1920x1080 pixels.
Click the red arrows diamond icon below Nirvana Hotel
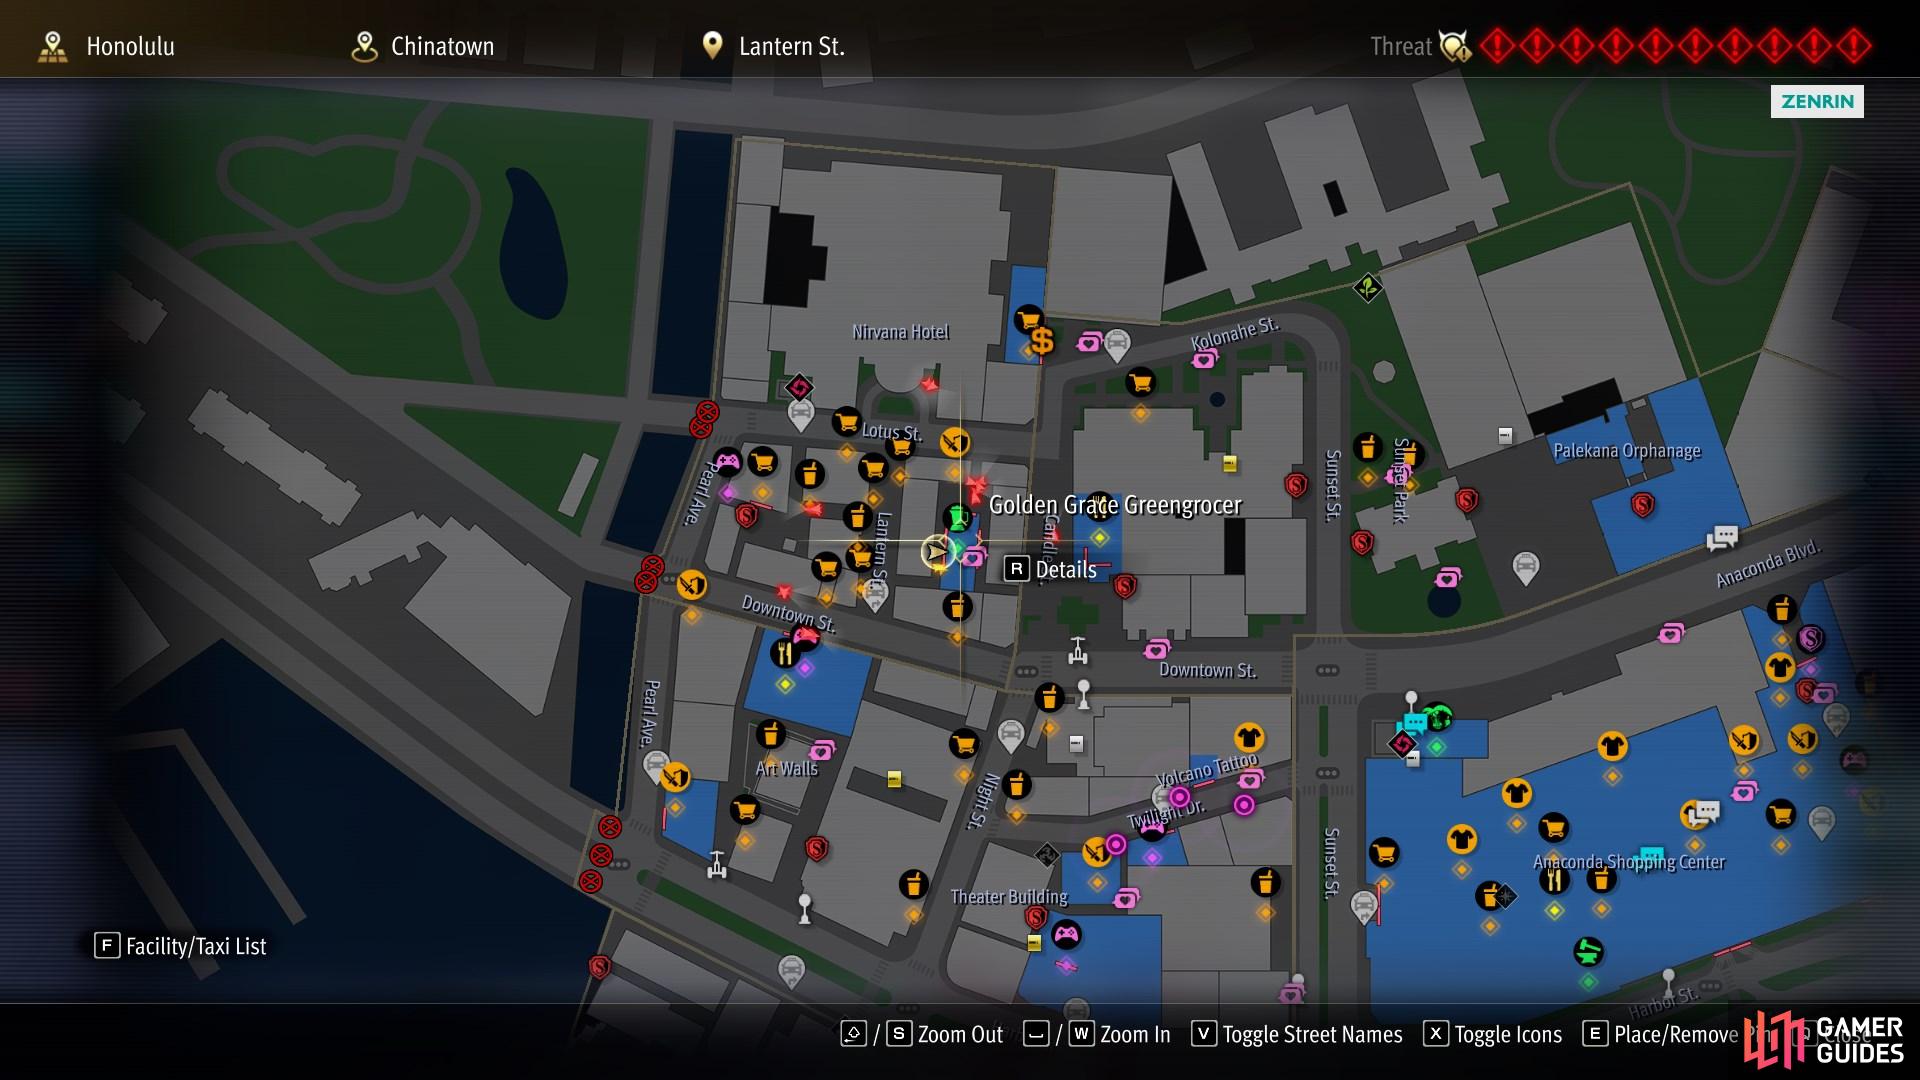[798, 387]
